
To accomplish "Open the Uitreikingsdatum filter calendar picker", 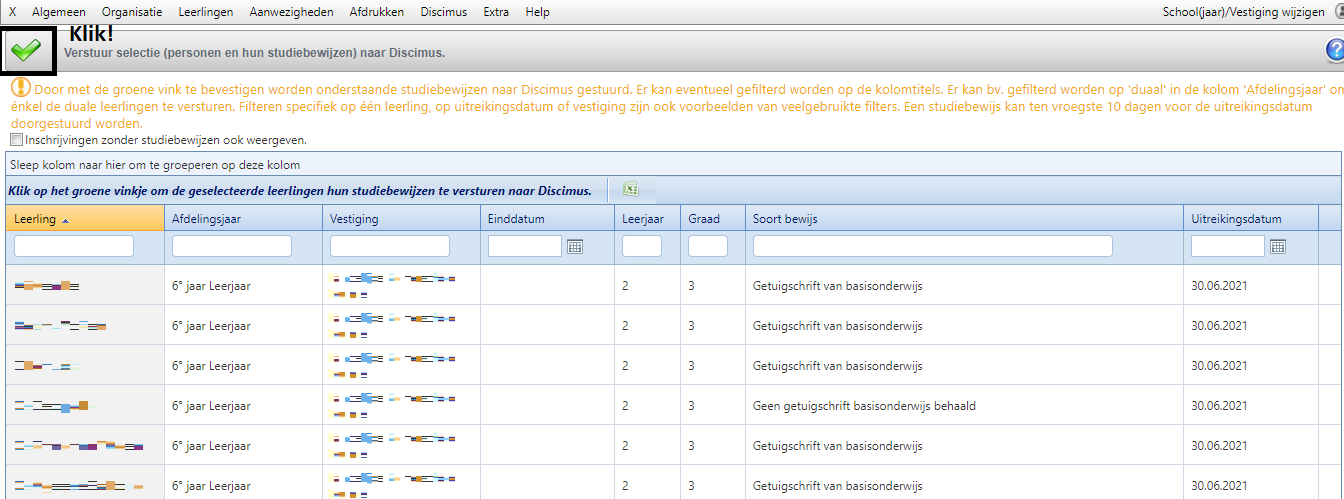I will pyautogui.click(x=1278, y=246).
